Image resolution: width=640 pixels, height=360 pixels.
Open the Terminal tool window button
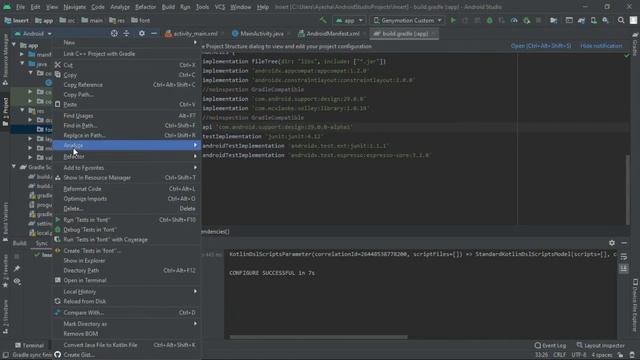tap(29, 345)
